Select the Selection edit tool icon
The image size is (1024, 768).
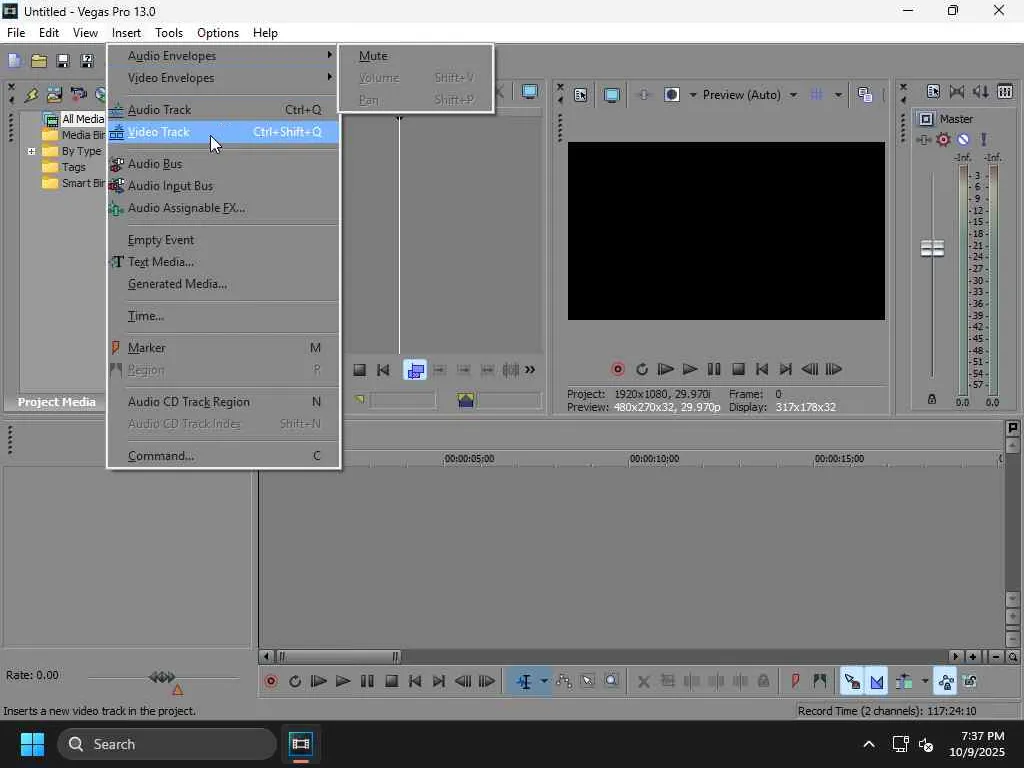[588, 681]
